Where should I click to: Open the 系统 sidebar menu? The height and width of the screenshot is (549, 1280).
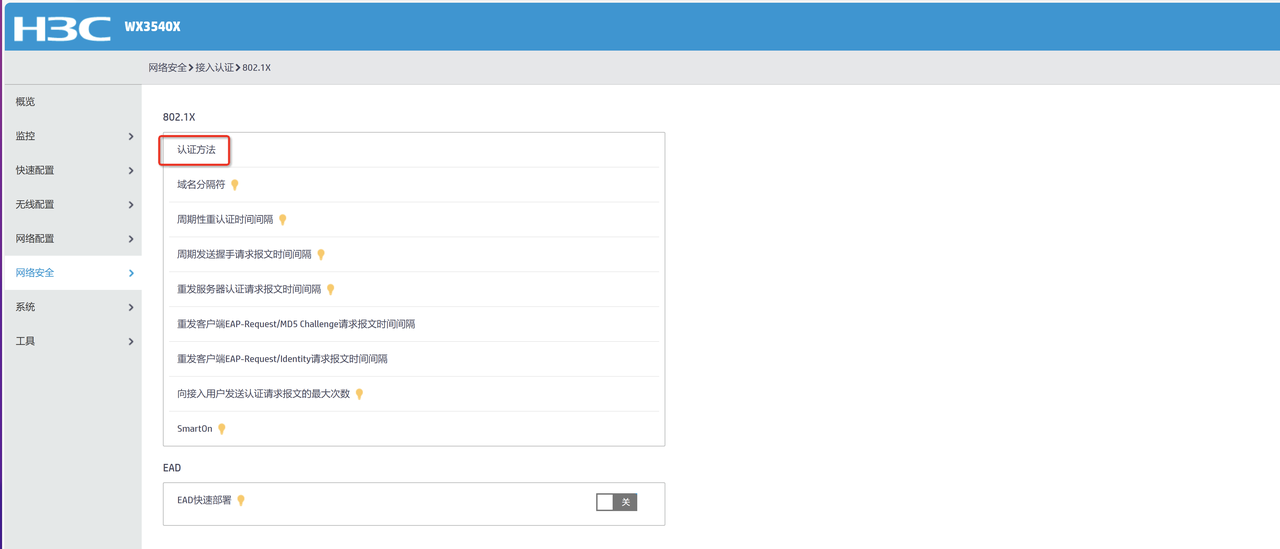coord(73,307)
